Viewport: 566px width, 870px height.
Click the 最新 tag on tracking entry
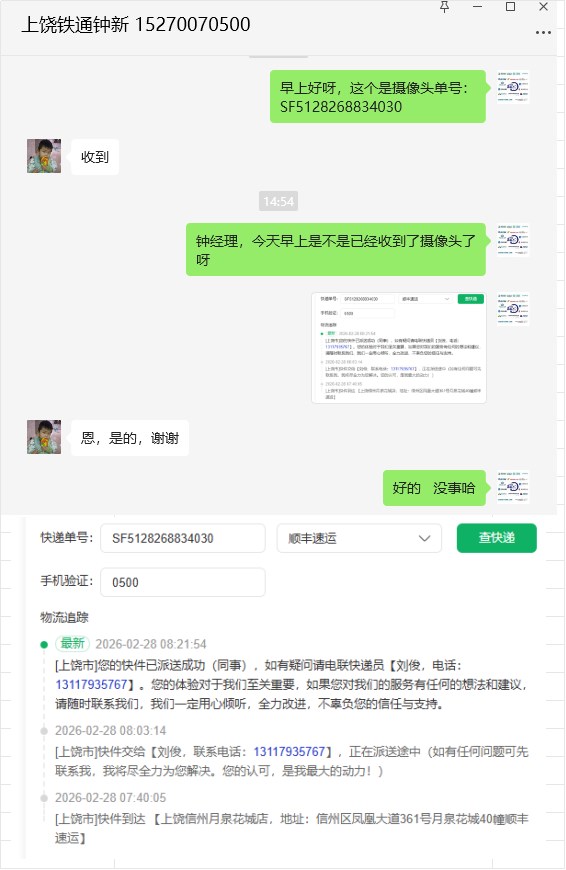click(73, 644)
